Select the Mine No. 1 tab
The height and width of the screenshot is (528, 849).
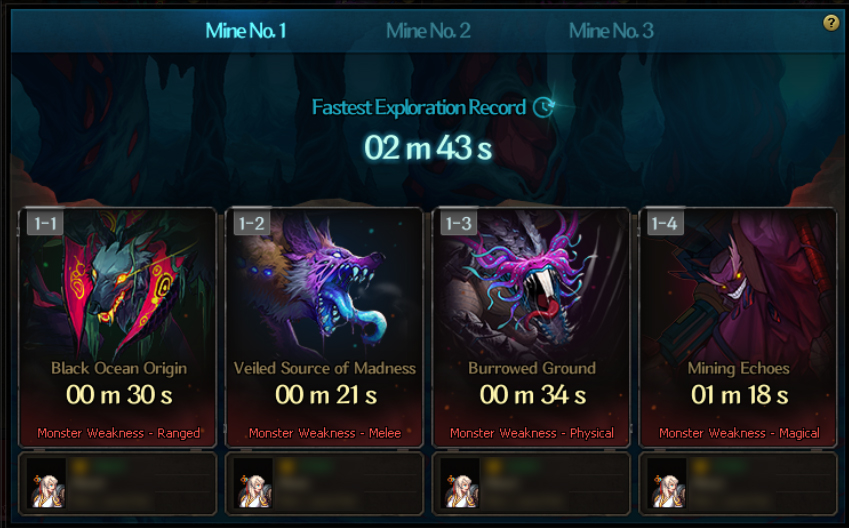point(246,31)
